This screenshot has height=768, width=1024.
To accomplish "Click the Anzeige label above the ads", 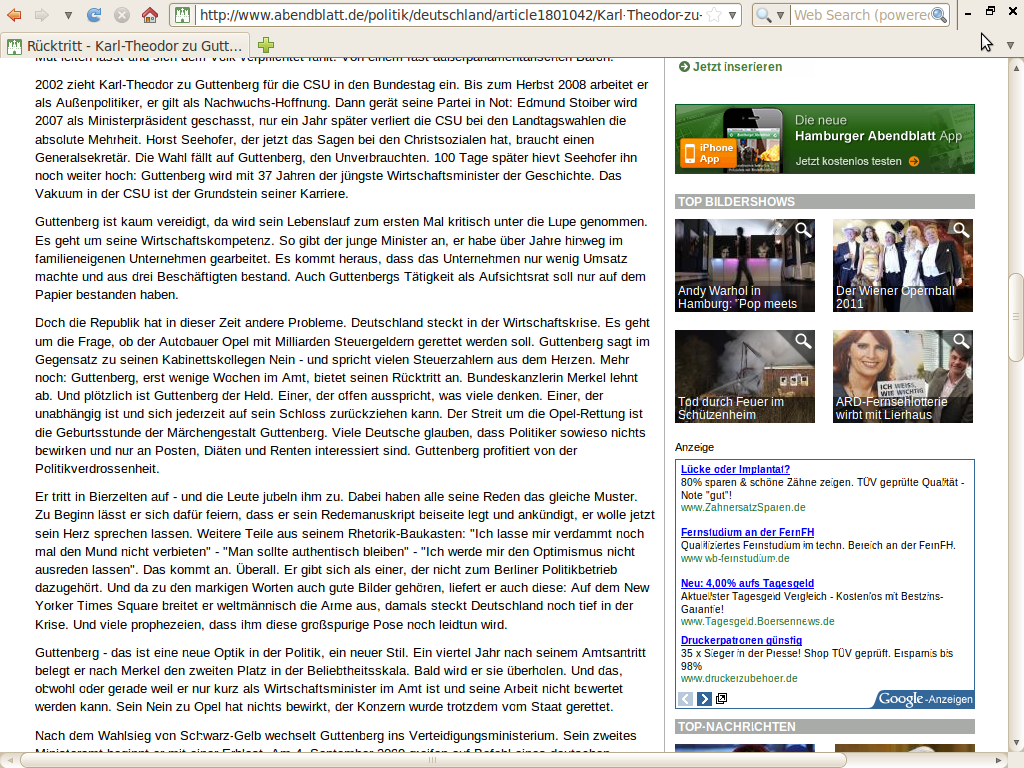I will tap(694, 447).
